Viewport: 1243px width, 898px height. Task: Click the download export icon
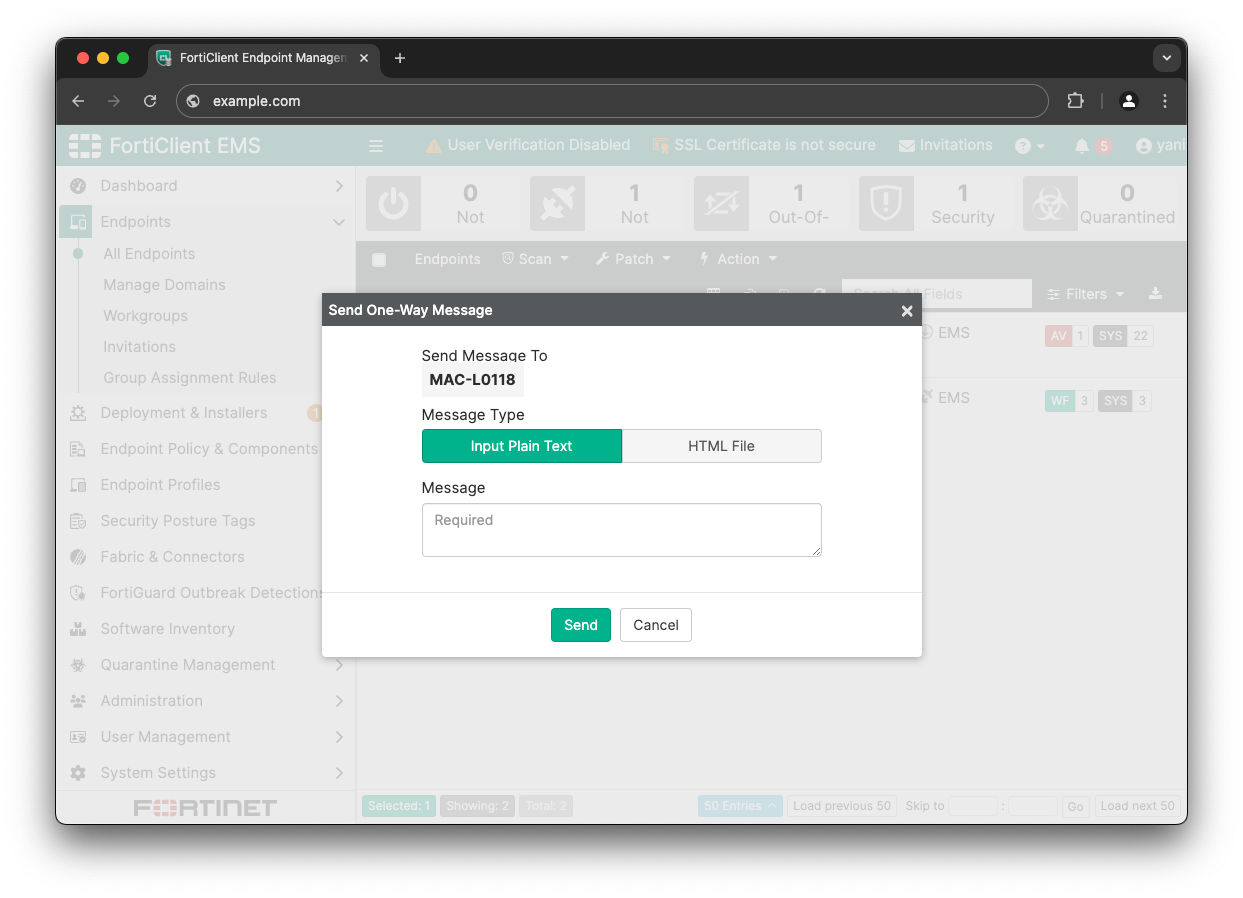coord(1155,293)
